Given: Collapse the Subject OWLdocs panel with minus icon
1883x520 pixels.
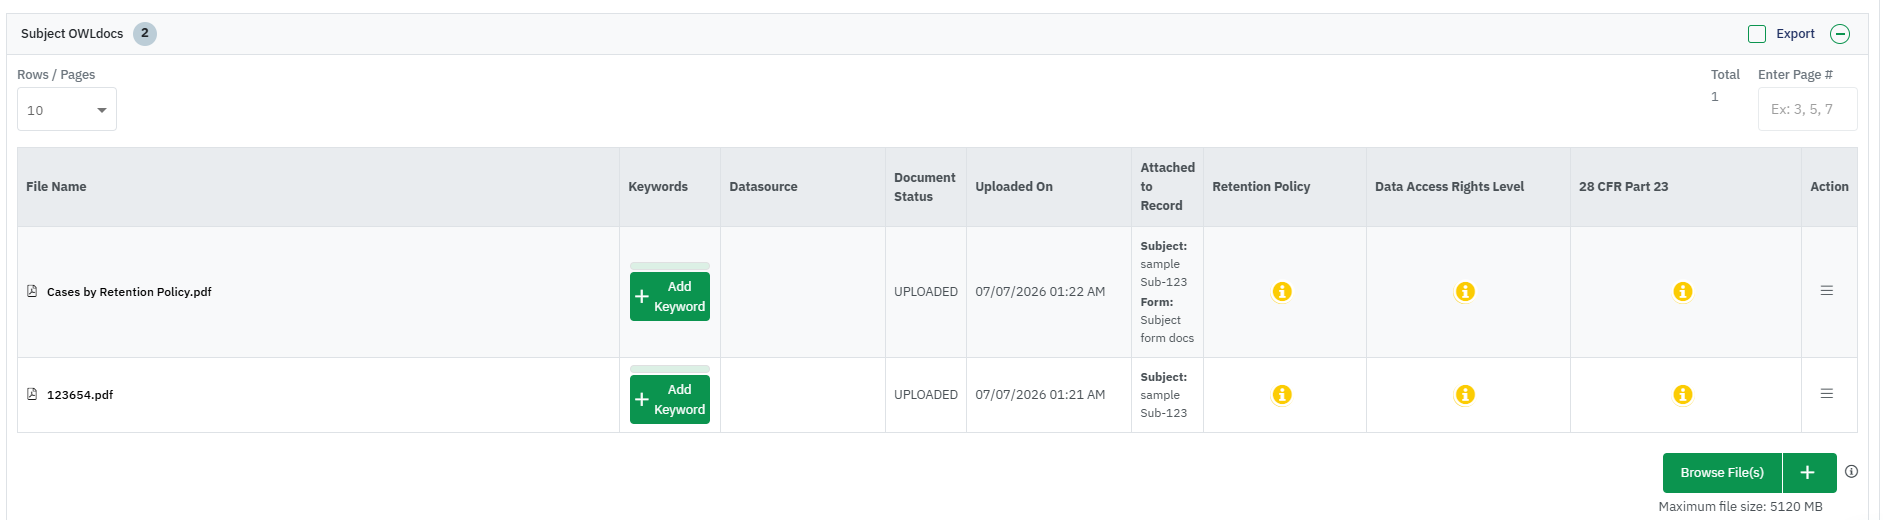Looking at the screenshot, I should pyautogui.click(x=1840, y=34).
